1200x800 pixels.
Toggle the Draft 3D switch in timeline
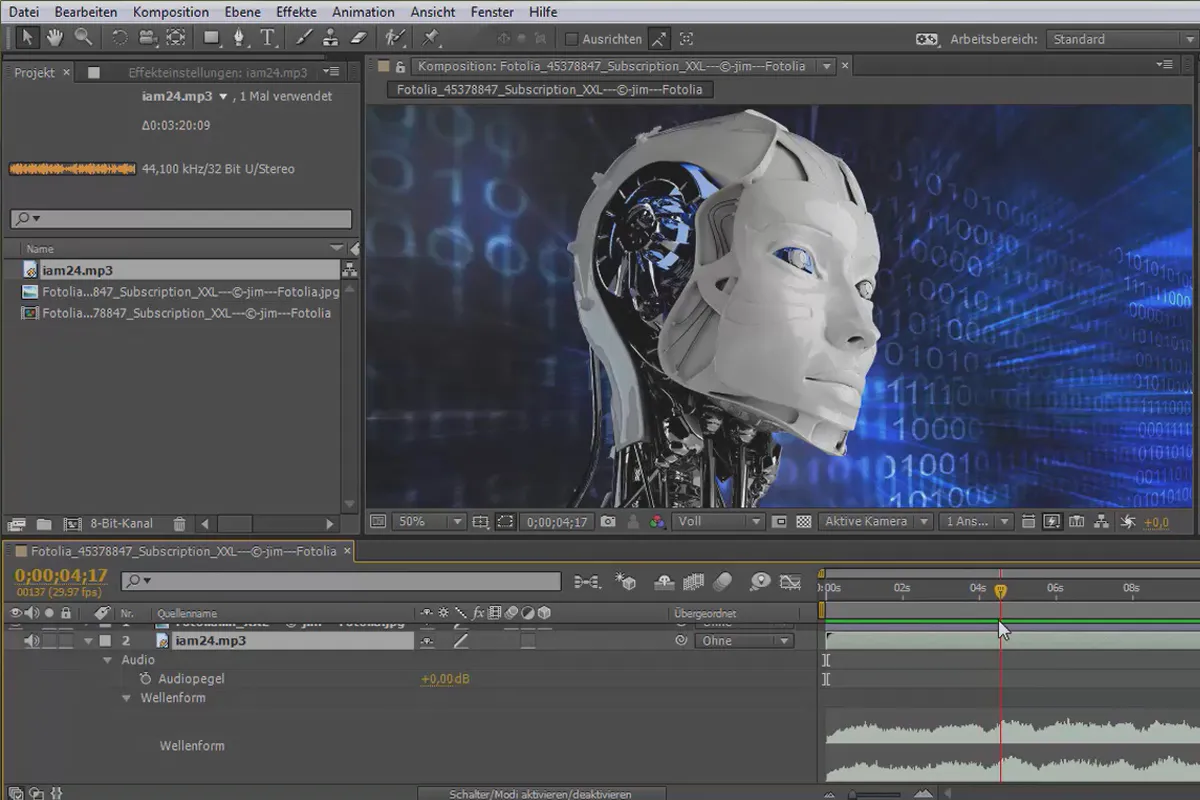tap(627, 581)
